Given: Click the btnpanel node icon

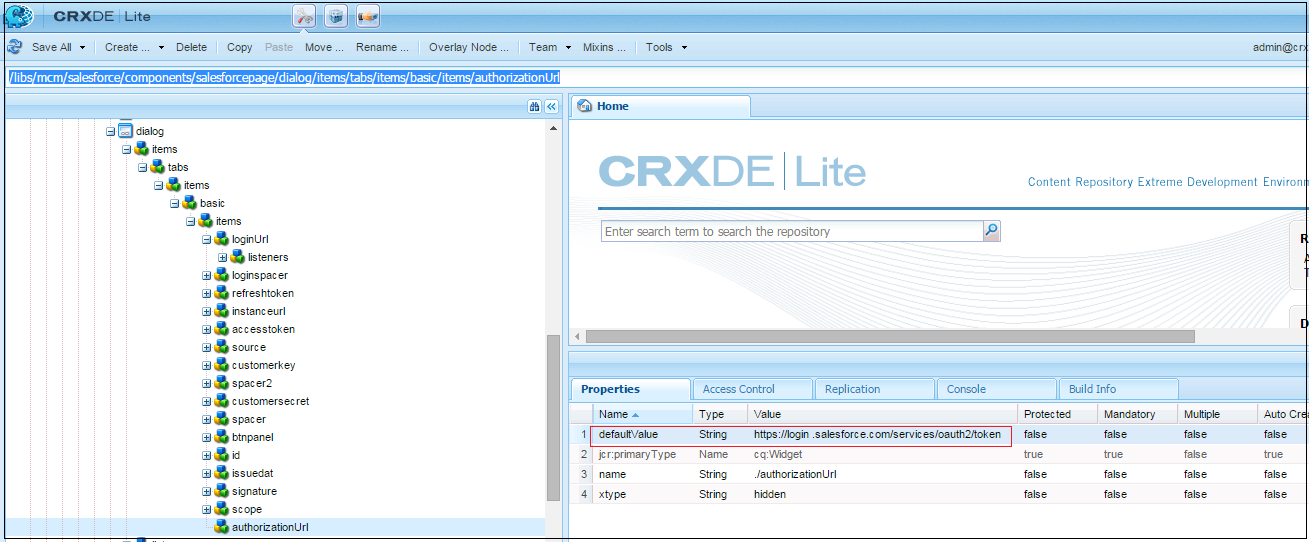Looking at the screenshot, I should pos(222,437).
